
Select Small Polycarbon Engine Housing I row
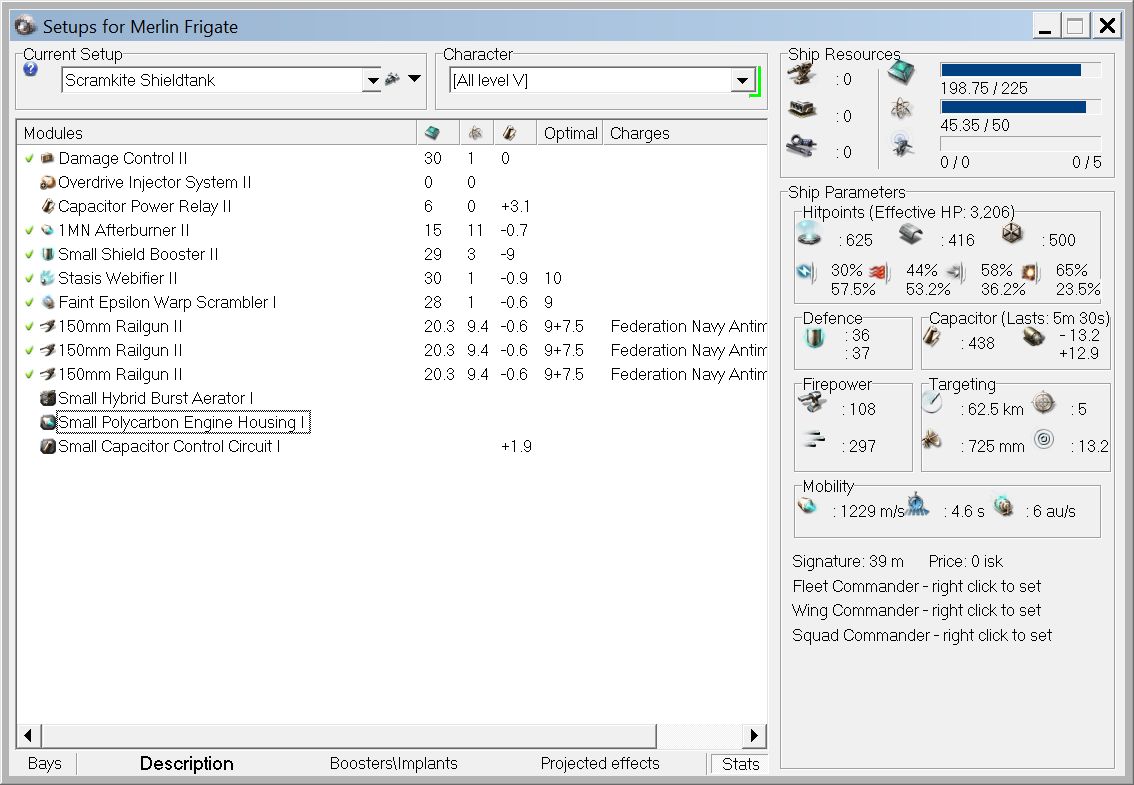pos(392,422)
